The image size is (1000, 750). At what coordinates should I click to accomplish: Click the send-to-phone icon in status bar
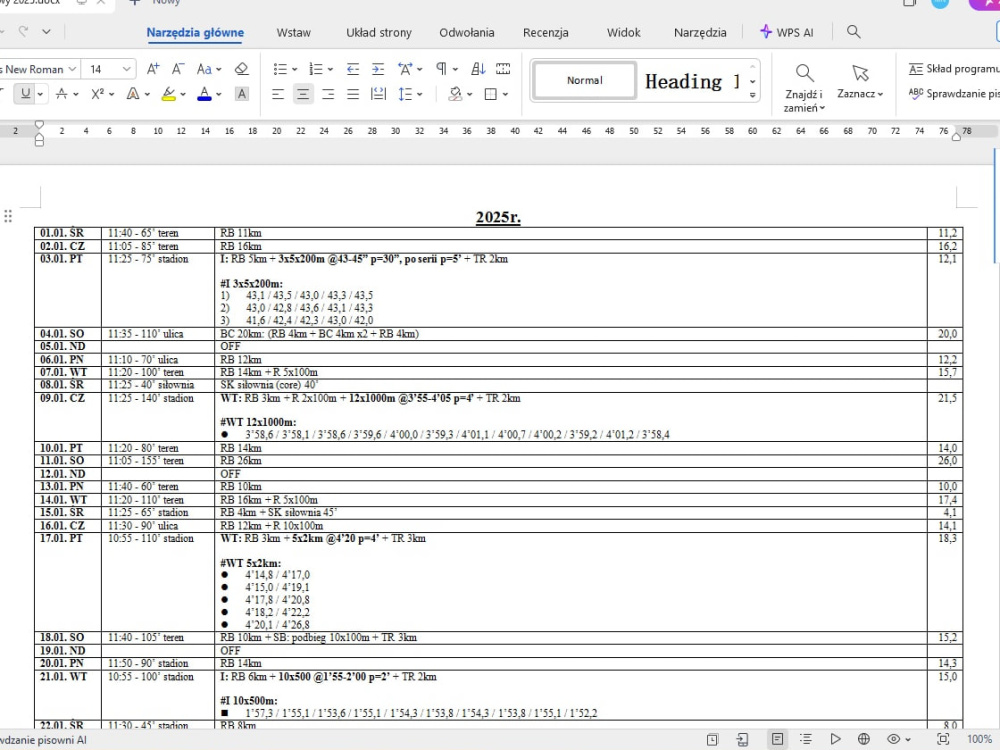742,739
